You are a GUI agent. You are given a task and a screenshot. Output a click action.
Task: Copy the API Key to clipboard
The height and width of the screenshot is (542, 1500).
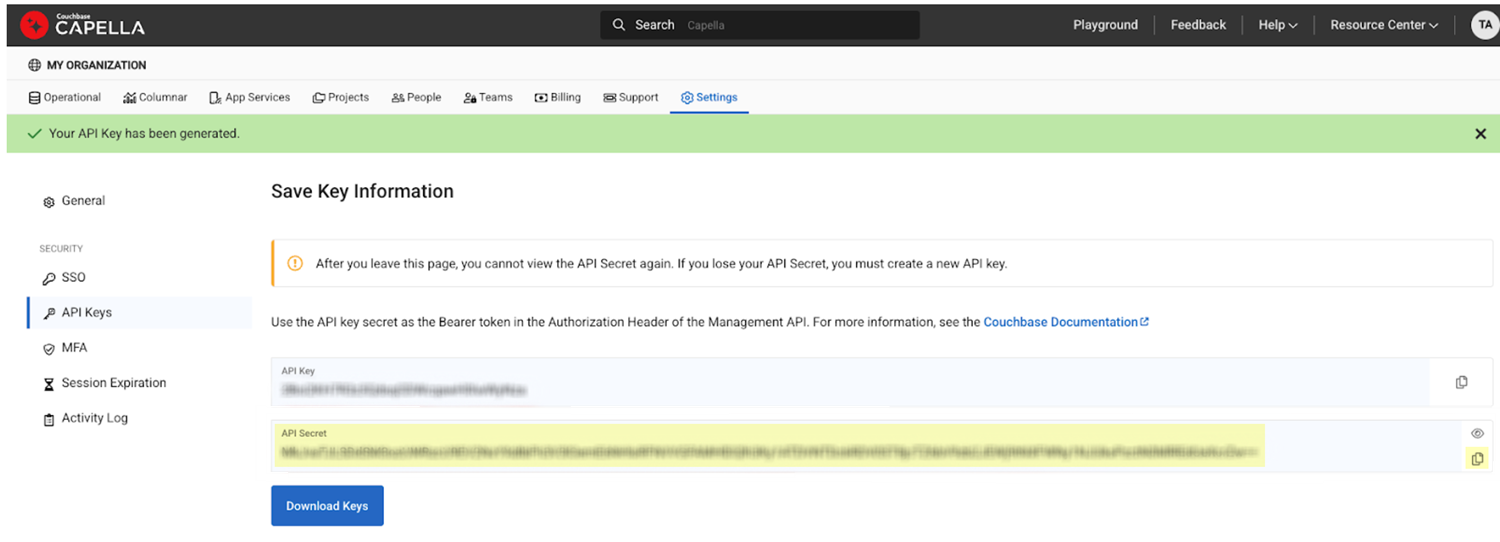[x=1461, y=382]
